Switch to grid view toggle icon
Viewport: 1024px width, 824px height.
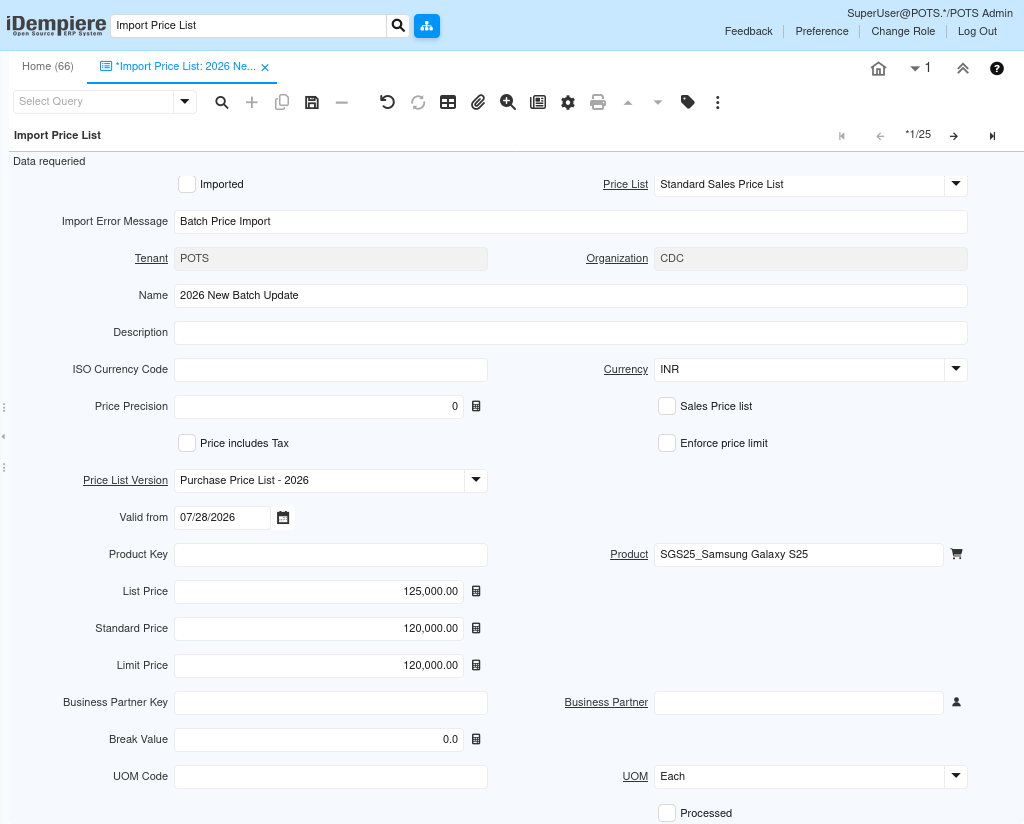[448, 103]
